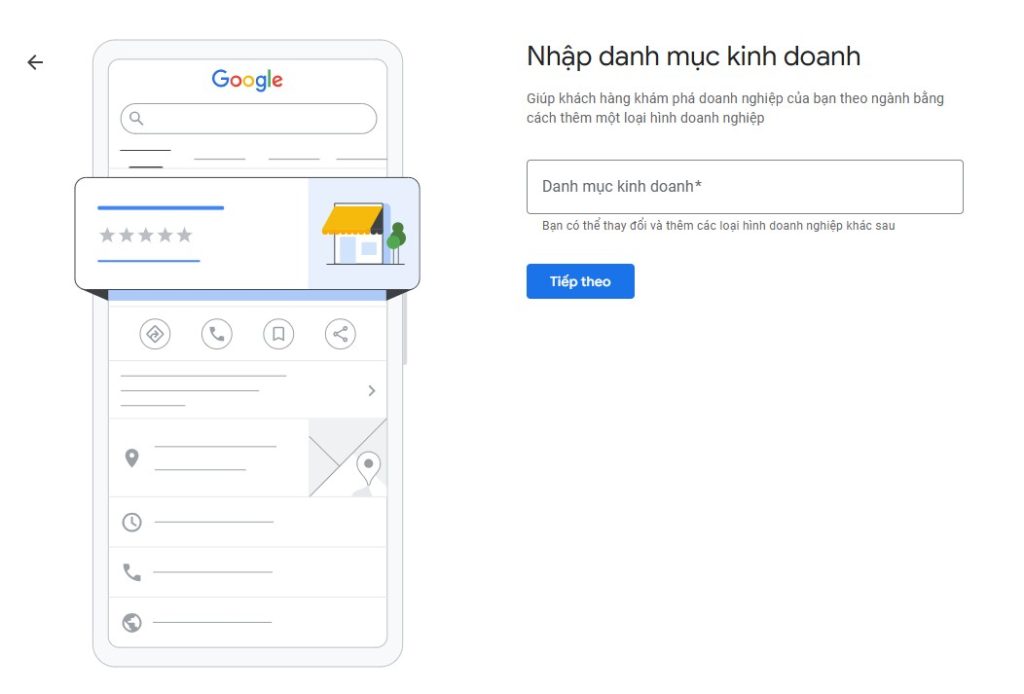
Task: Click hint text starting Bạn có thể thay đổi
Action: point(718,226)
